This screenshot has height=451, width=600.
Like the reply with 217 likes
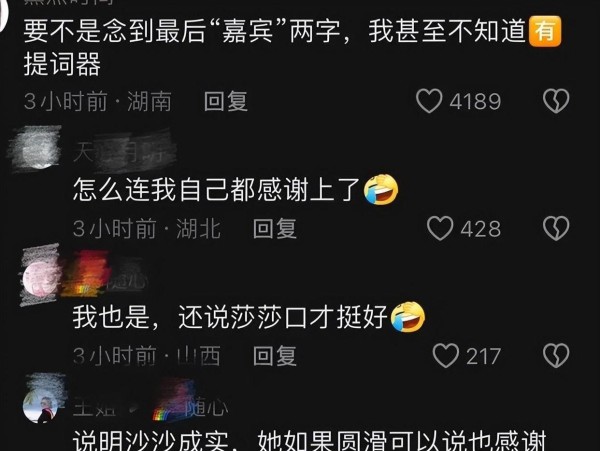pos(445,356)
